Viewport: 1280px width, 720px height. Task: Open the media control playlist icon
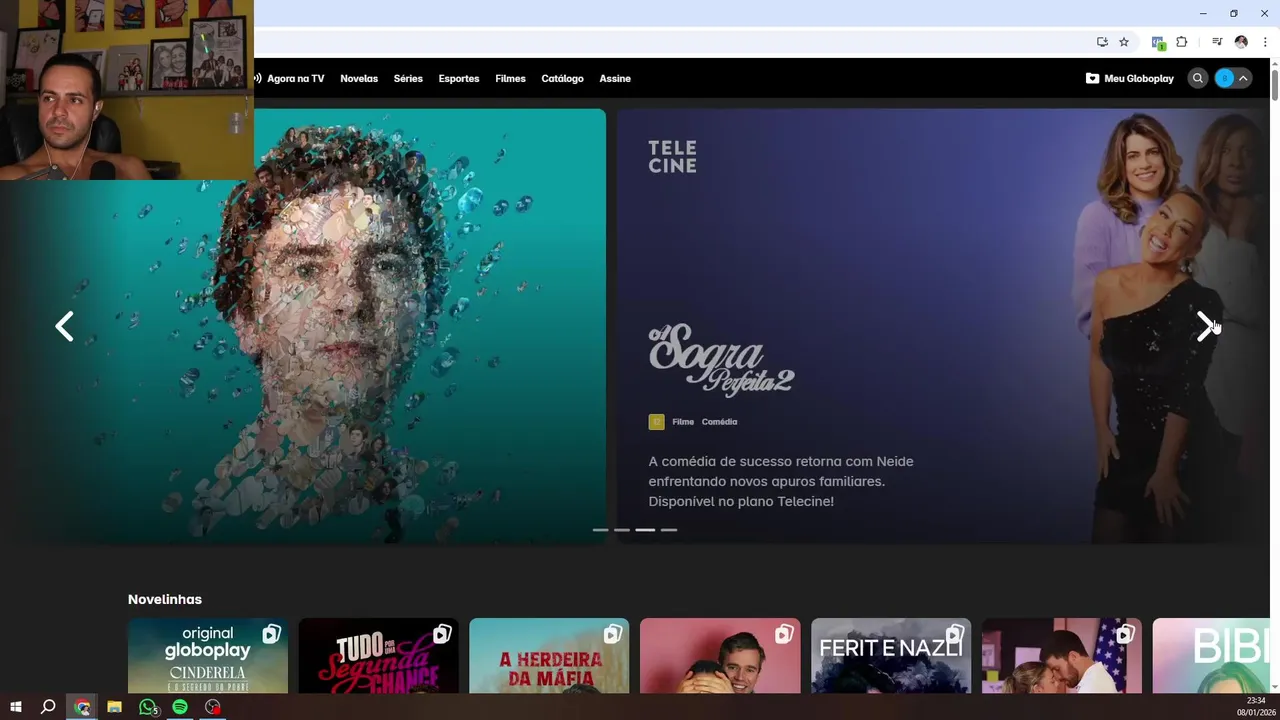coord(1217,42)
